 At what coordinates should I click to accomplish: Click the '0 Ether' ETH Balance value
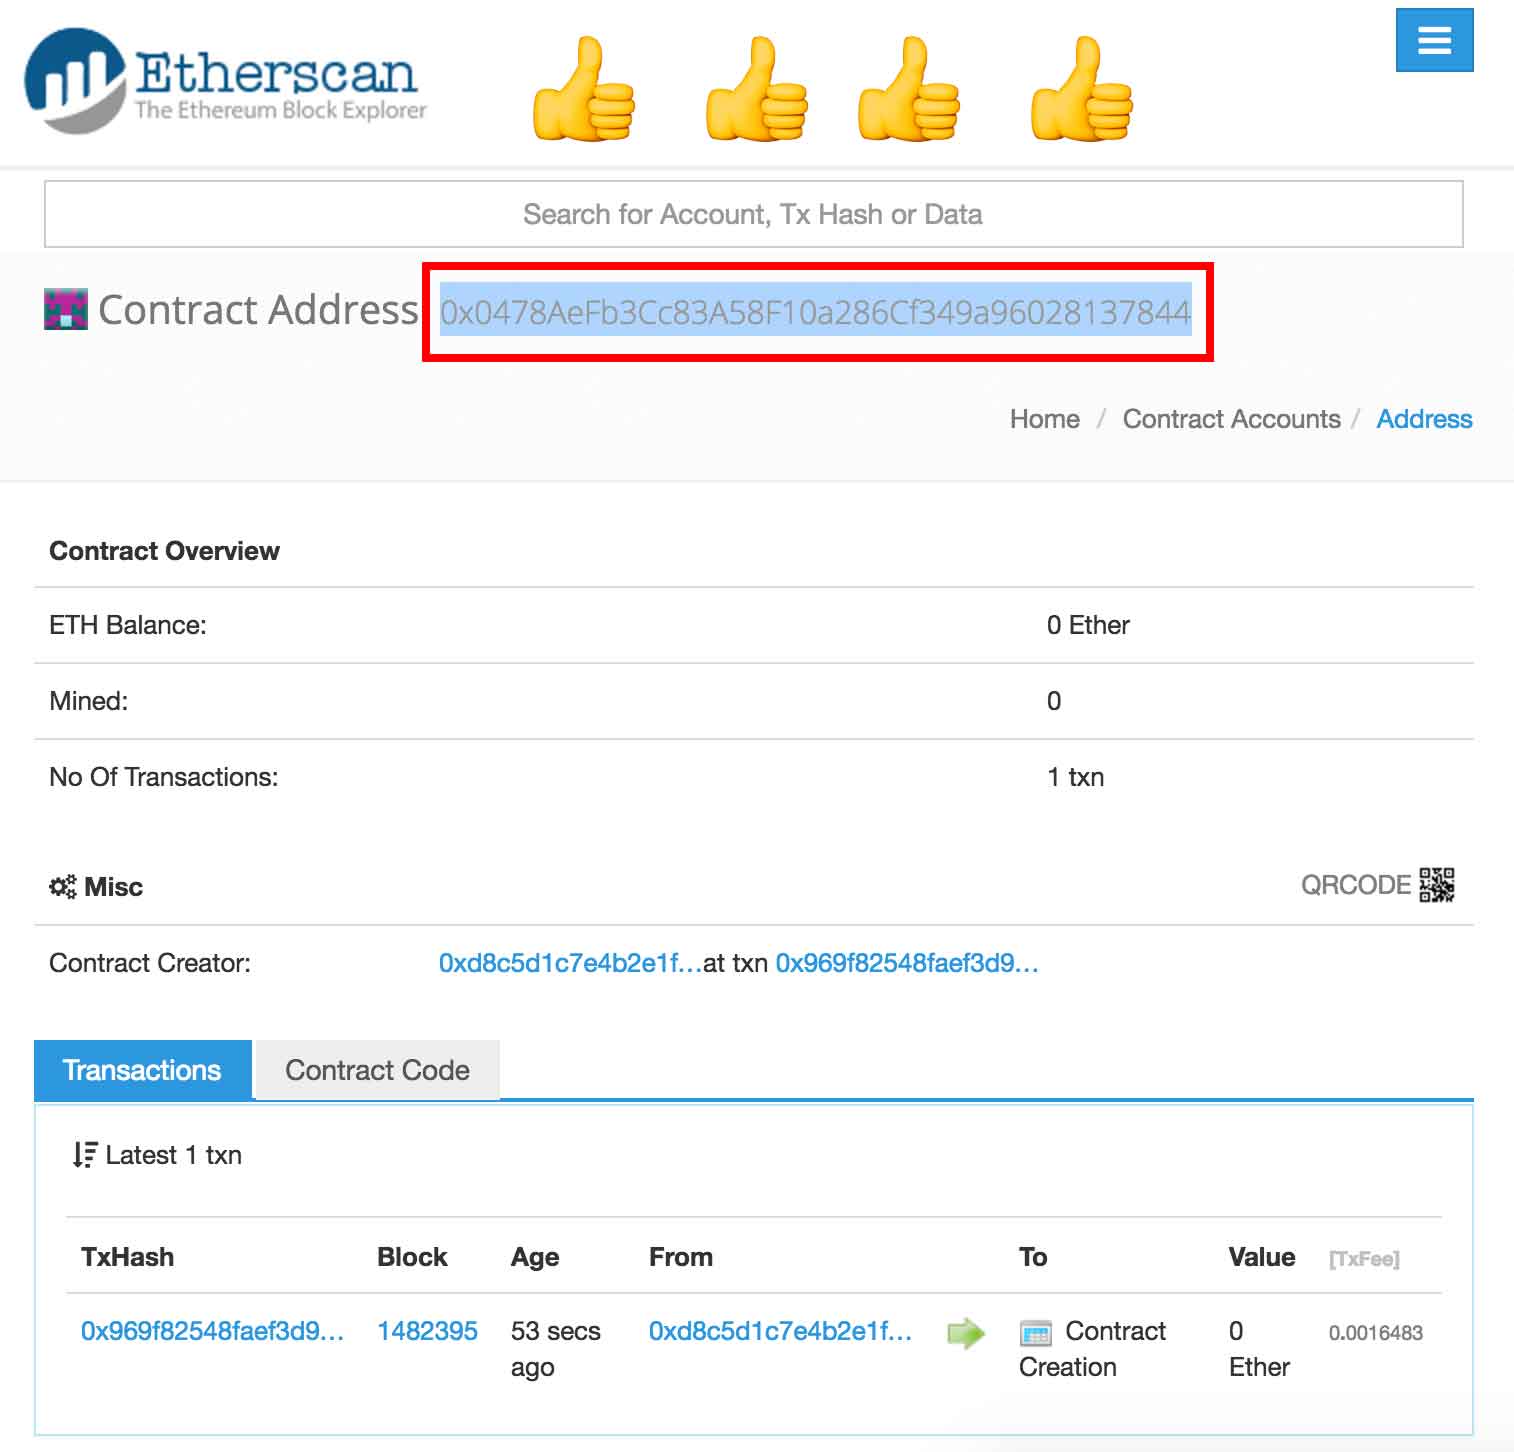pos(1088,625)
